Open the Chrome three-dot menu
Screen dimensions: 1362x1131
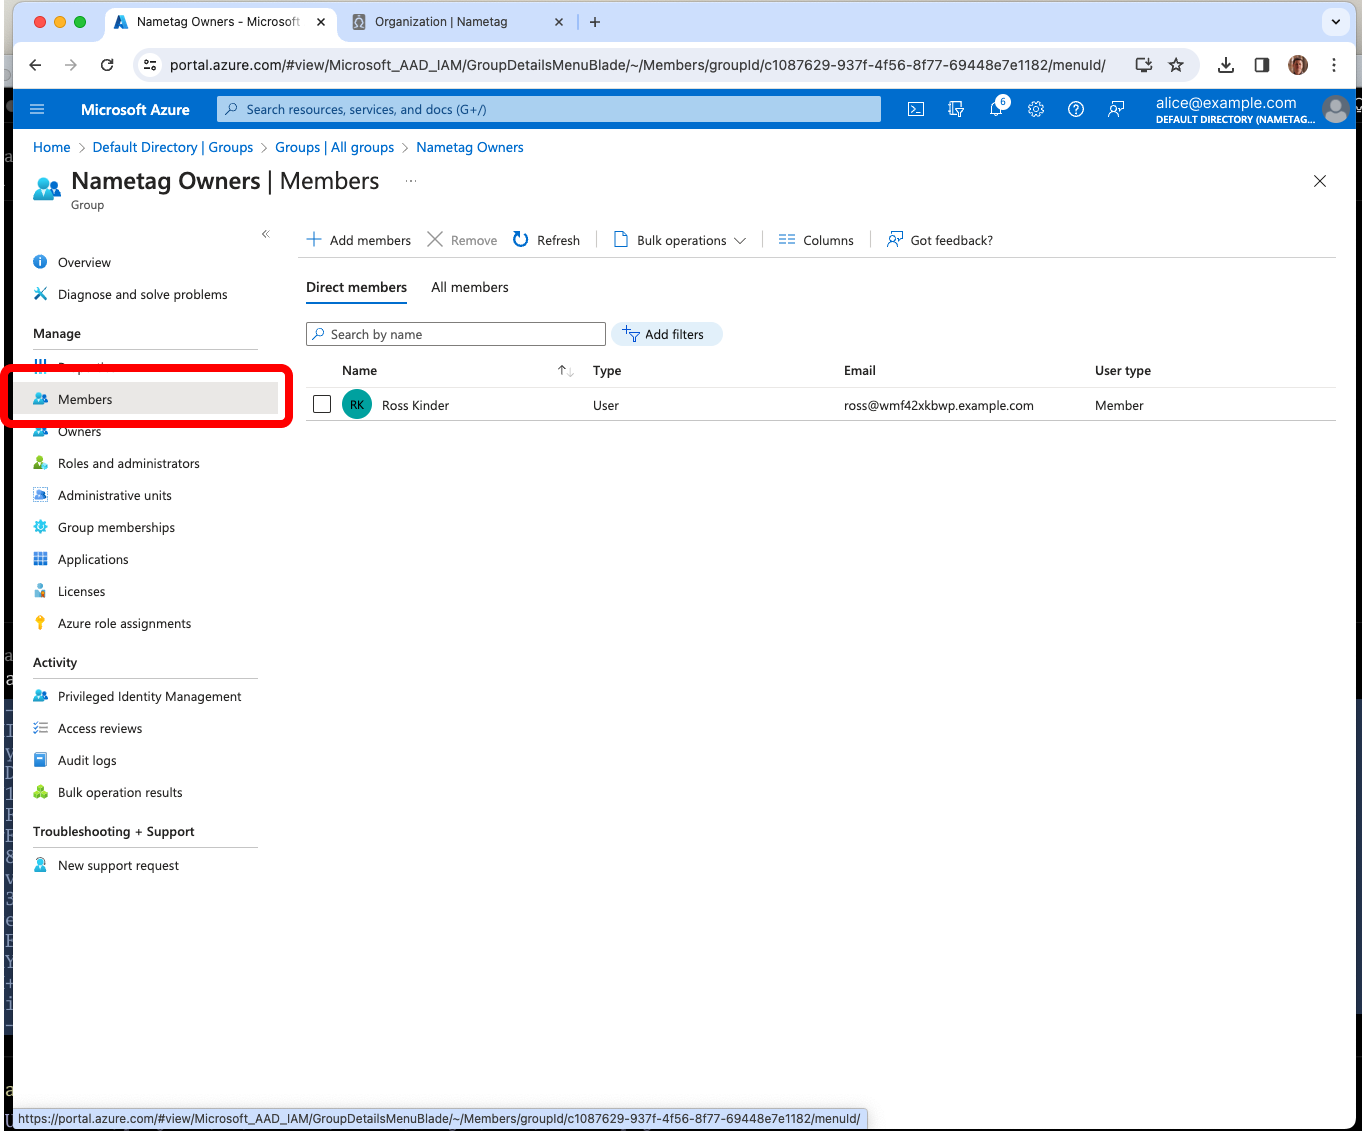point(1334,65)
